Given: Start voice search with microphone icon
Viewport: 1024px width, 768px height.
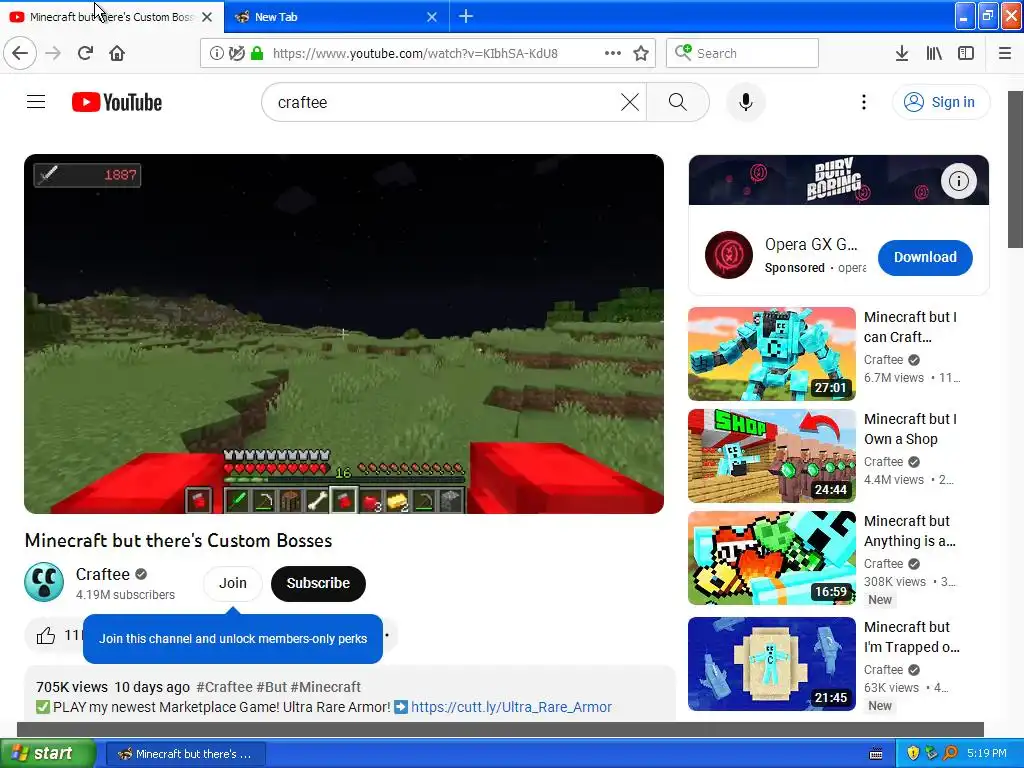Looking at the screenshot, I should [x=746, y=102].
